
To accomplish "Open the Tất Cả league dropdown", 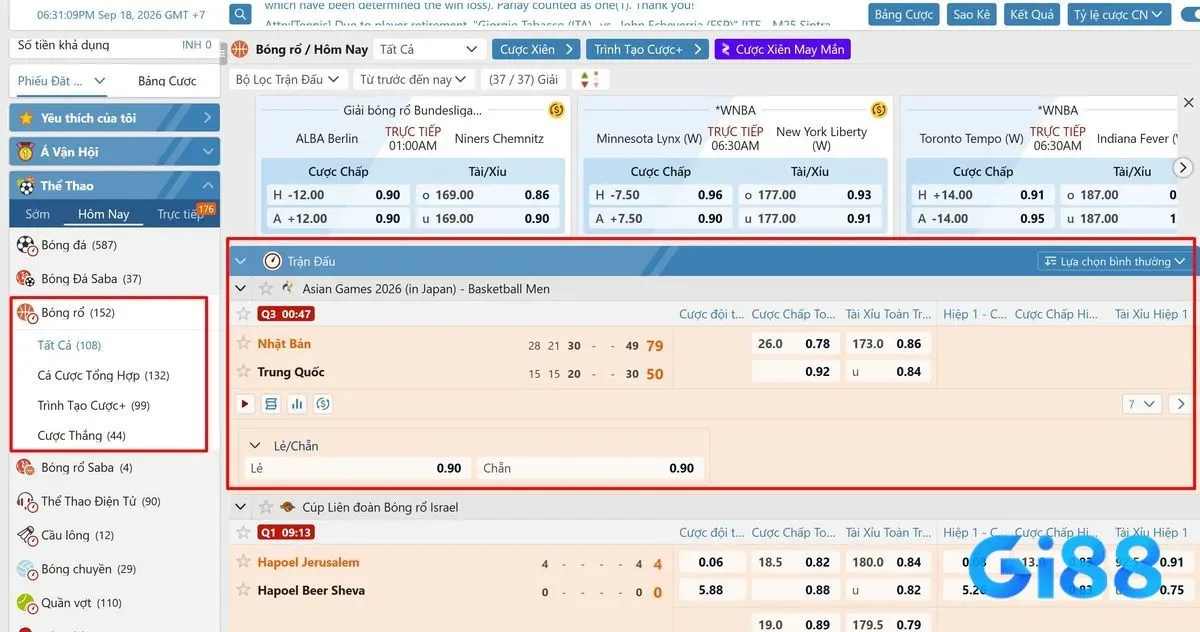I will click(429, 49).
